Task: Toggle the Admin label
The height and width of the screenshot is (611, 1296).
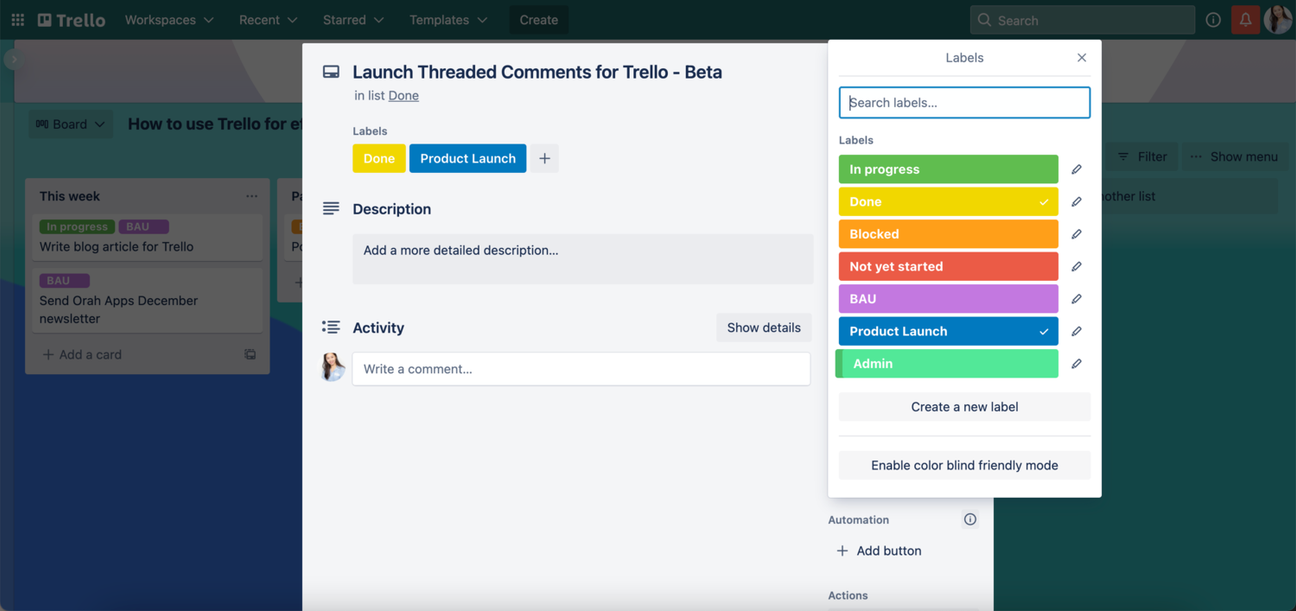Action: [948, 364]
